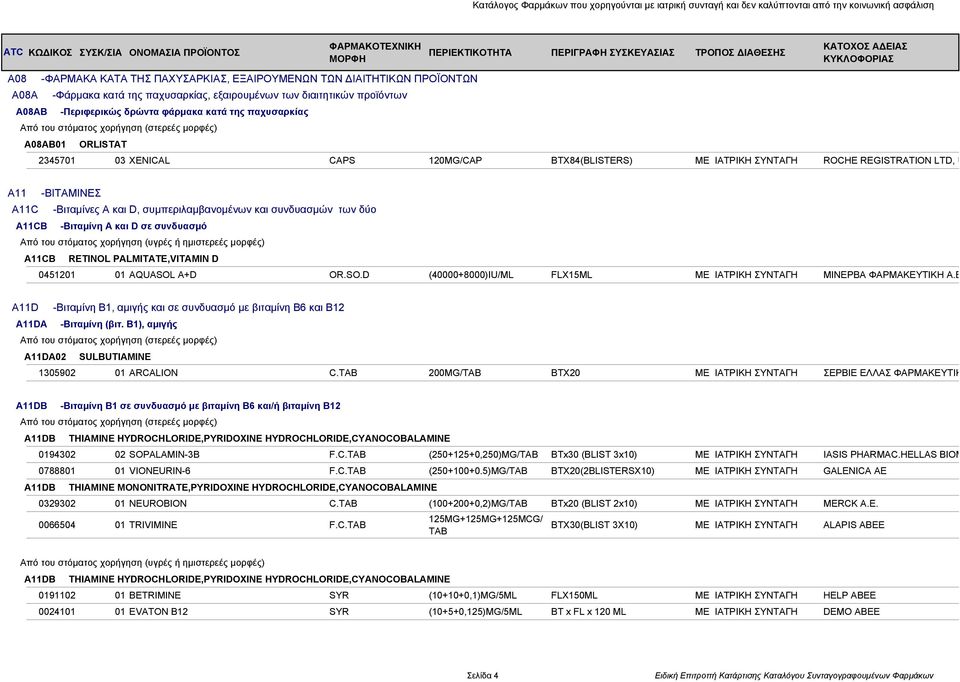The height and width of the screenshot is (682, 960).
Task: Click the Κατάλογος Φαρμάκων page title
Action: point(703,6)
